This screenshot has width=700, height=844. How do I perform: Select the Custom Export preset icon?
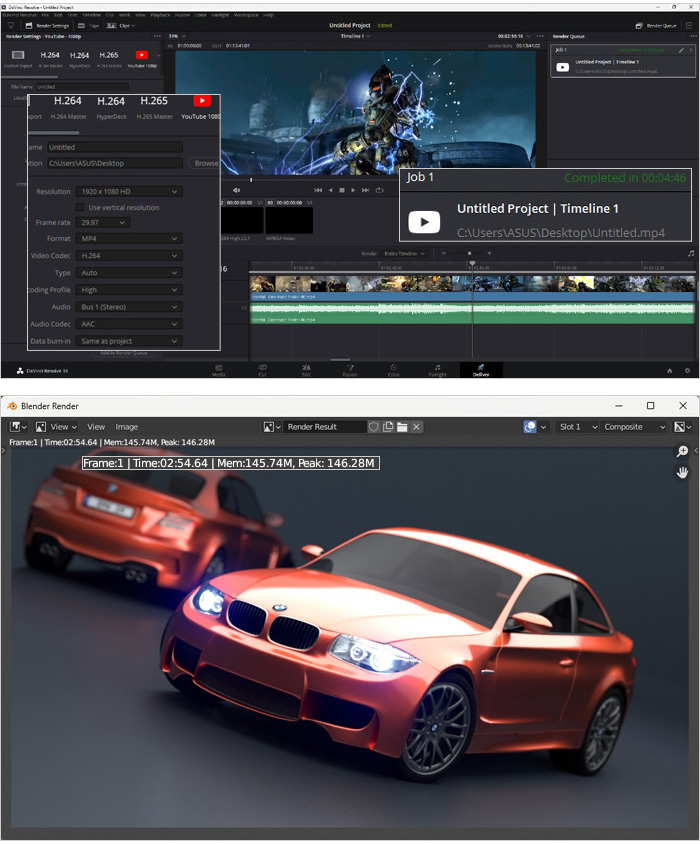tap(18, 55)
